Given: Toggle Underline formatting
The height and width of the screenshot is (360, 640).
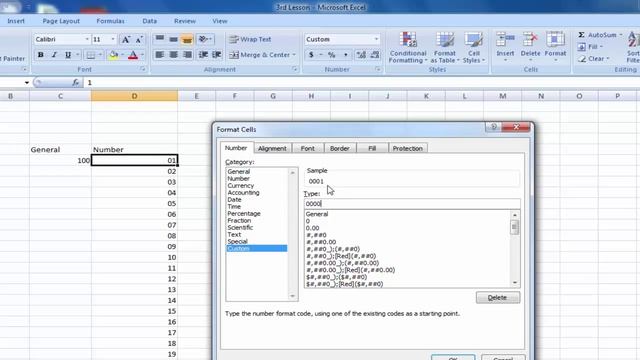Looking at the screenshot, I should (x=68, y=55).
